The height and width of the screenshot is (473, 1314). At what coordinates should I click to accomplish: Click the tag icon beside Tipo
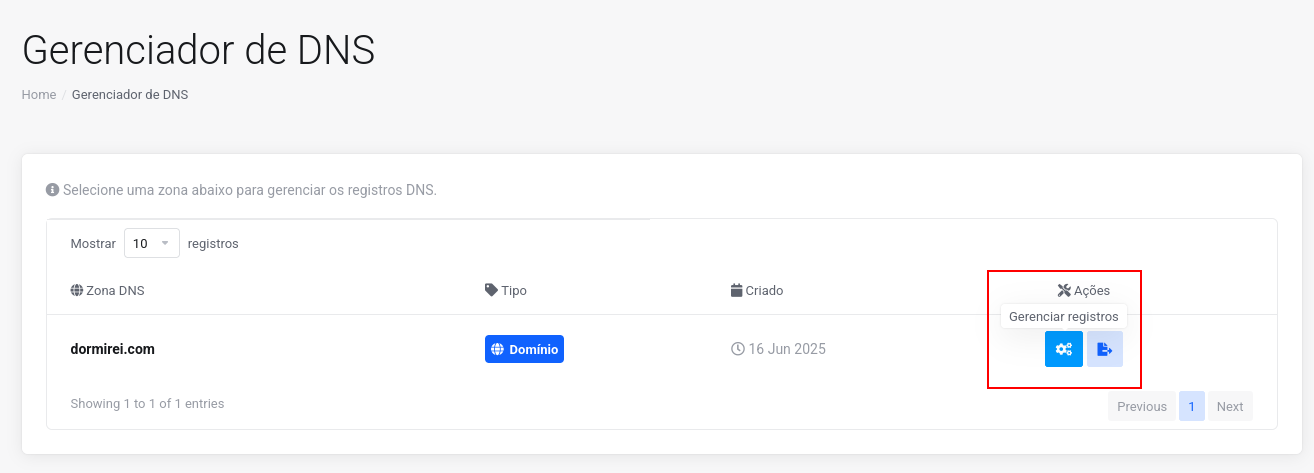[x=491, y=290]
